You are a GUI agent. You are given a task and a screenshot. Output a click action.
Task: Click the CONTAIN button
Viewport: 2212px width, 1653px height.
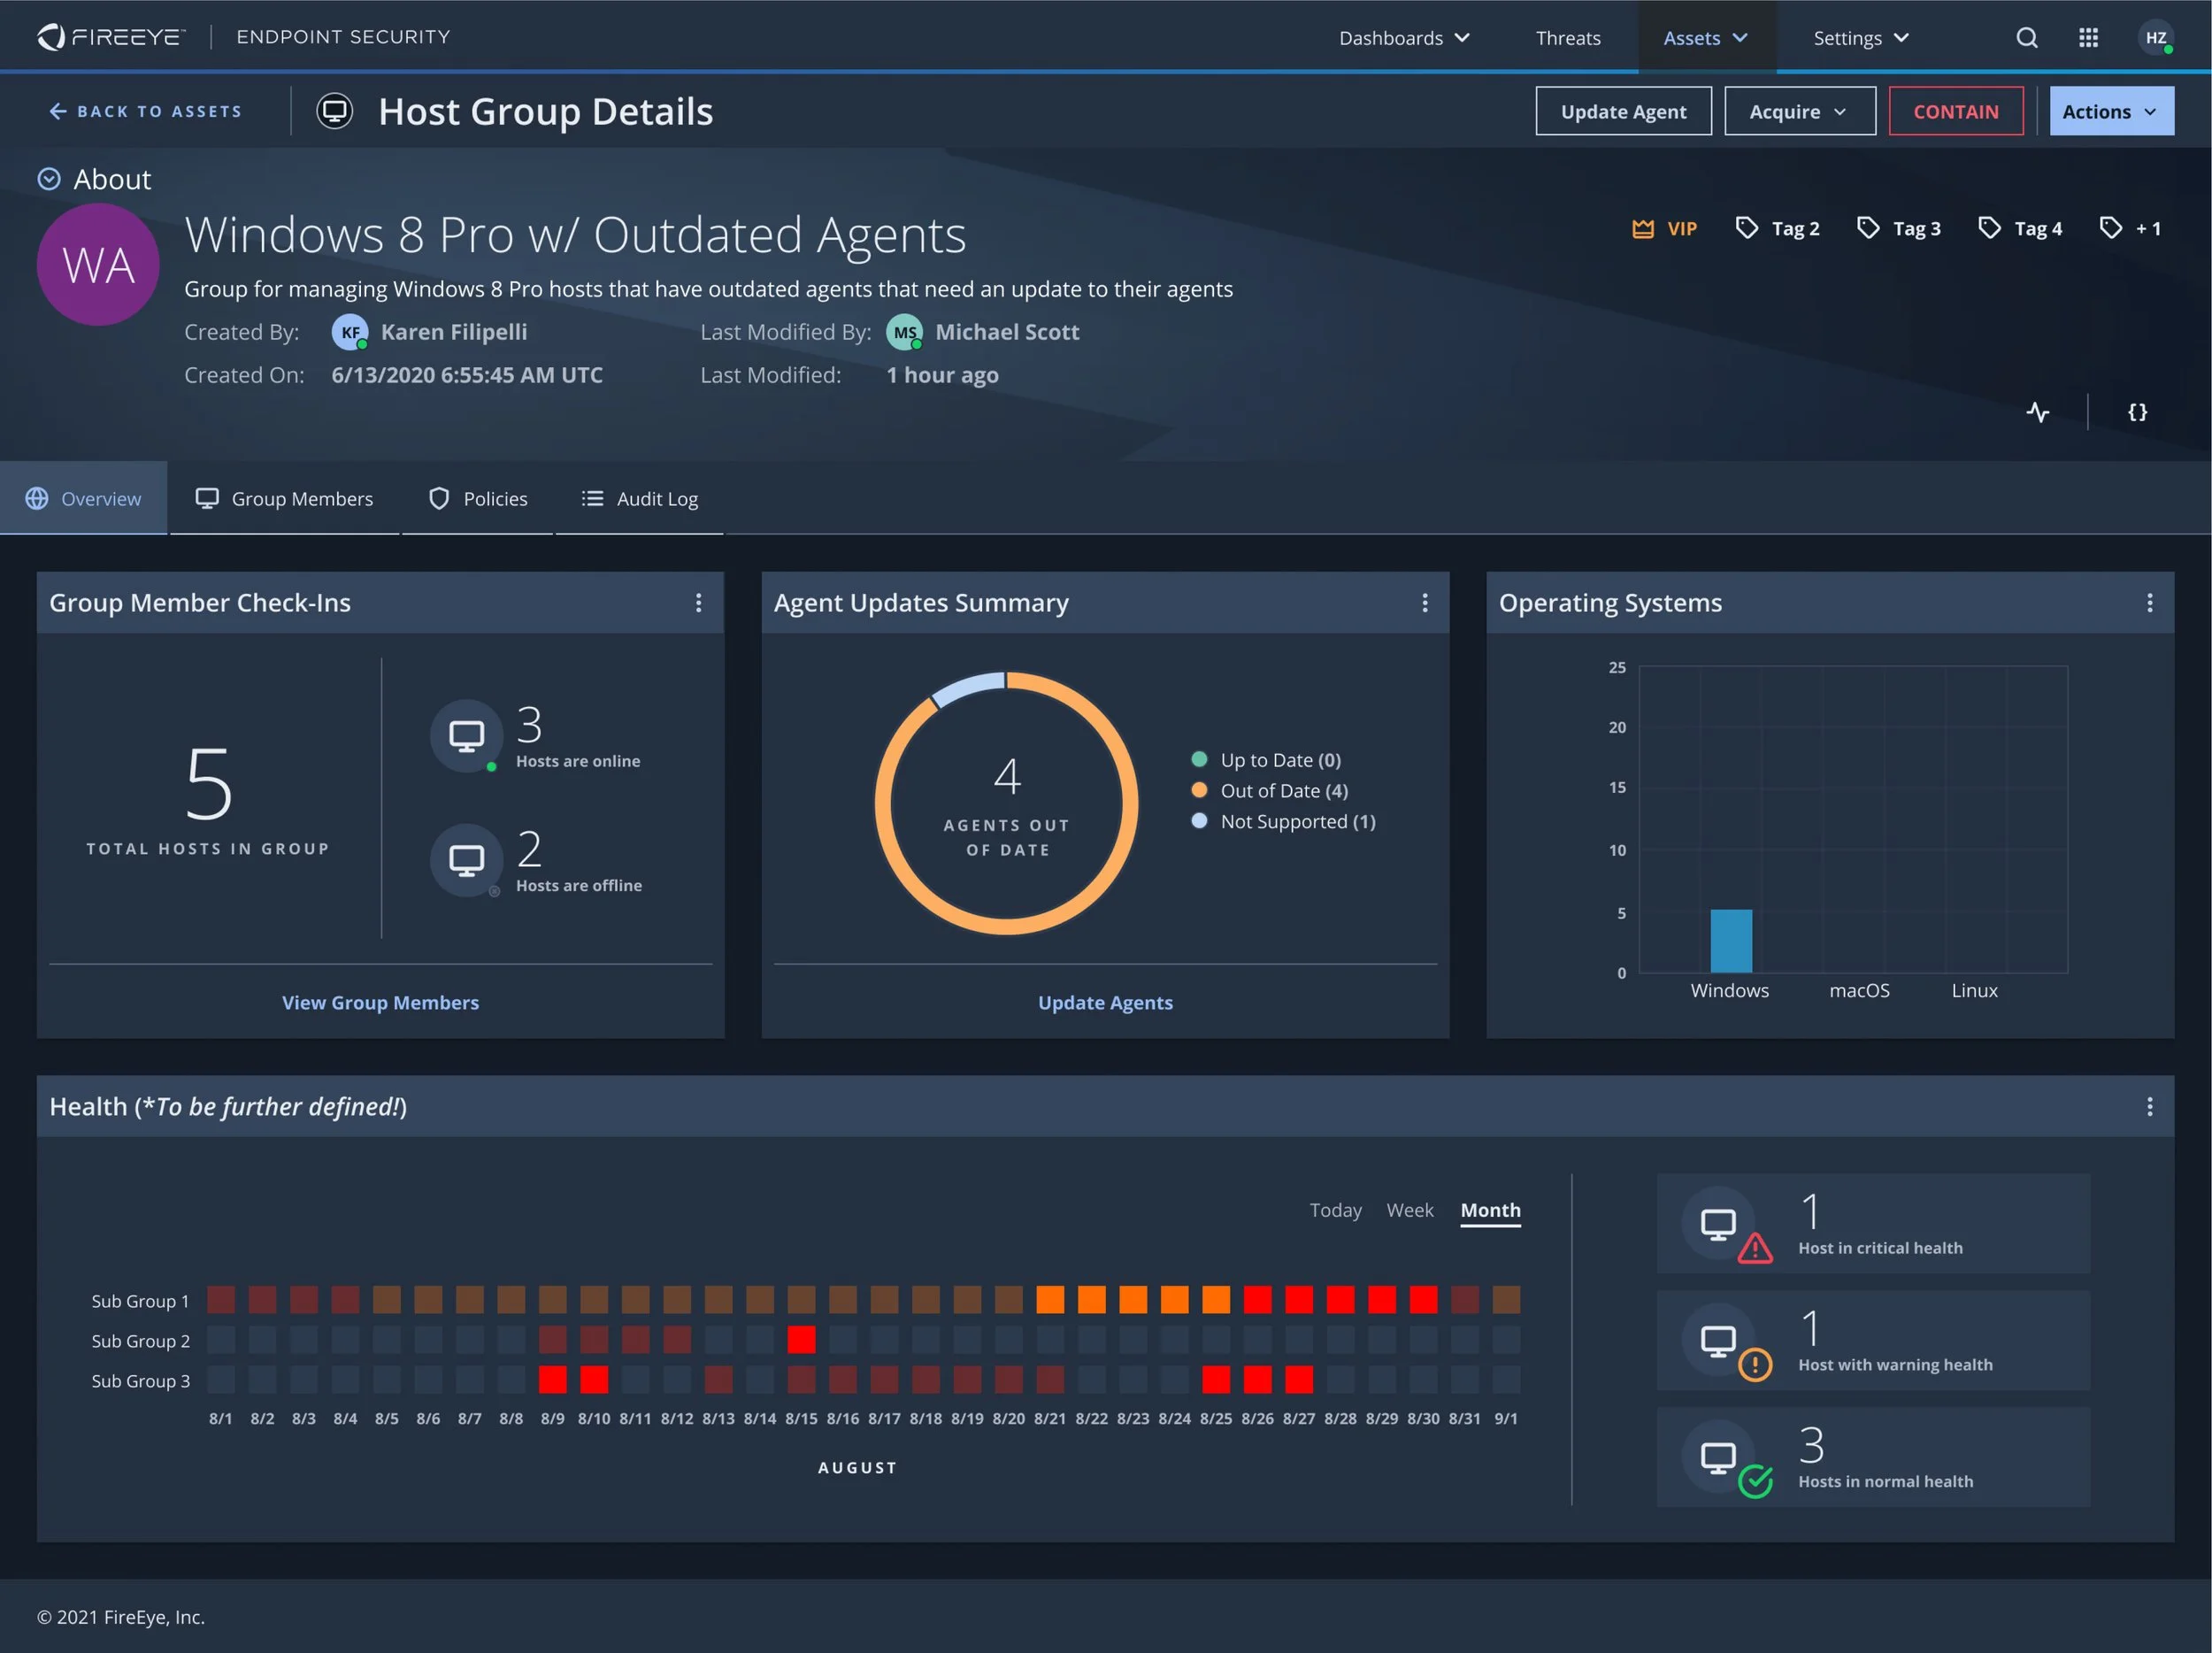(1955, 112)
